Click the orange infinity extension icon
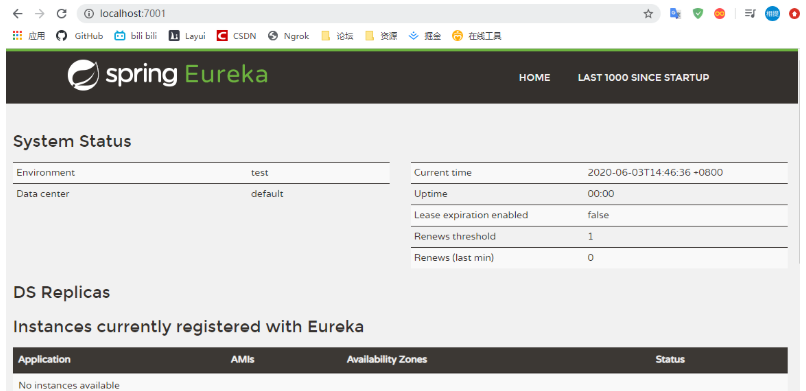This screenshot has height=391, width=806. point(720,14)
